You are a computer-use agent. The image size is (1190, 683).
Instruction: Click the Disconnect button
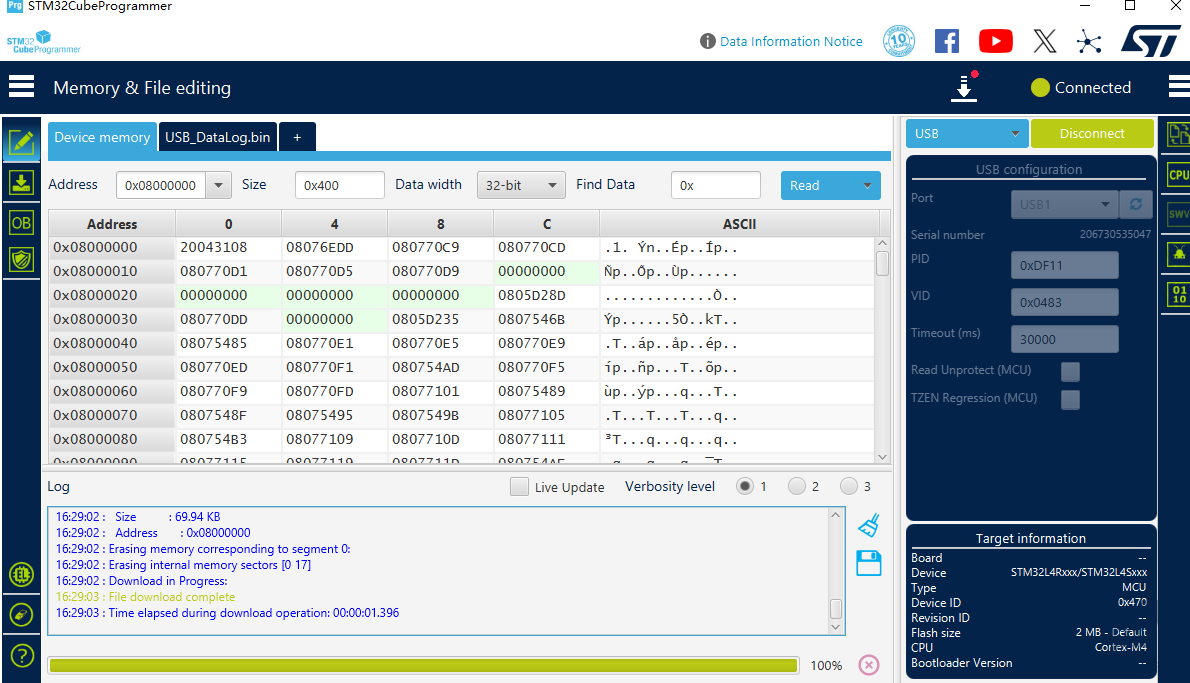pyautogui.click(x=1092, y=133)
